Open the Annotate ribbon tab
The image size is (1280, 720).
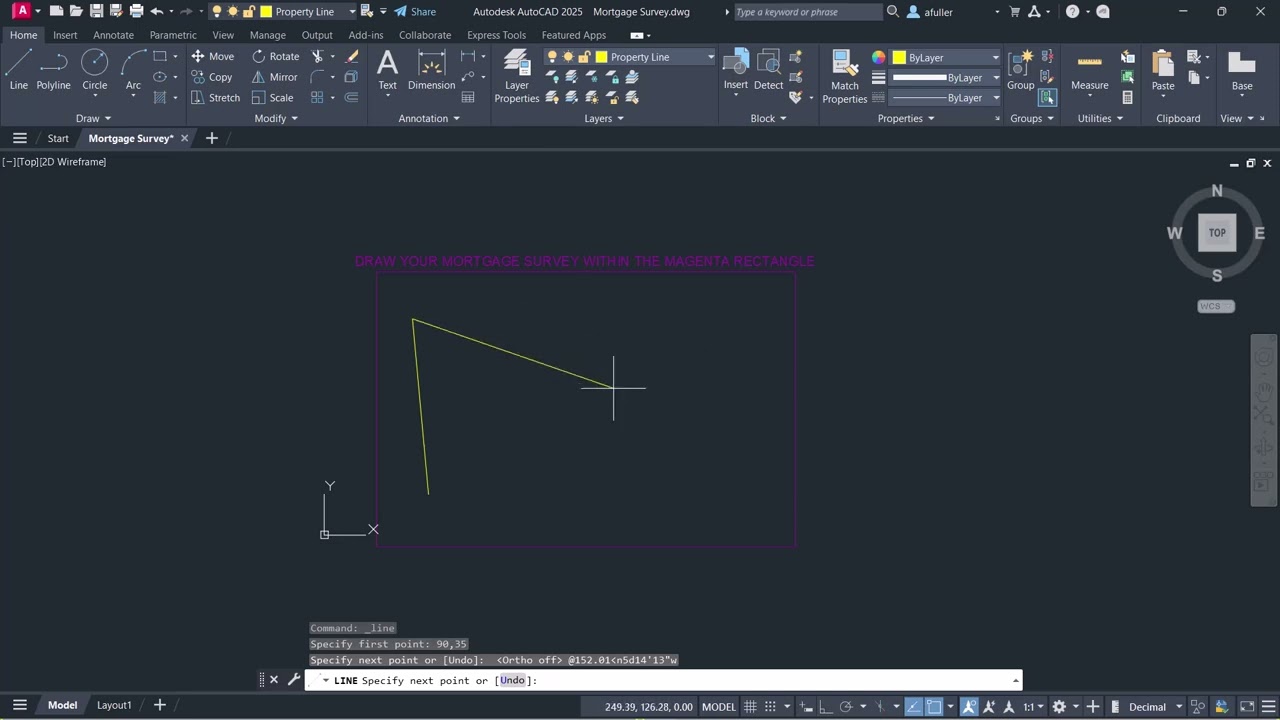[113, 35]
